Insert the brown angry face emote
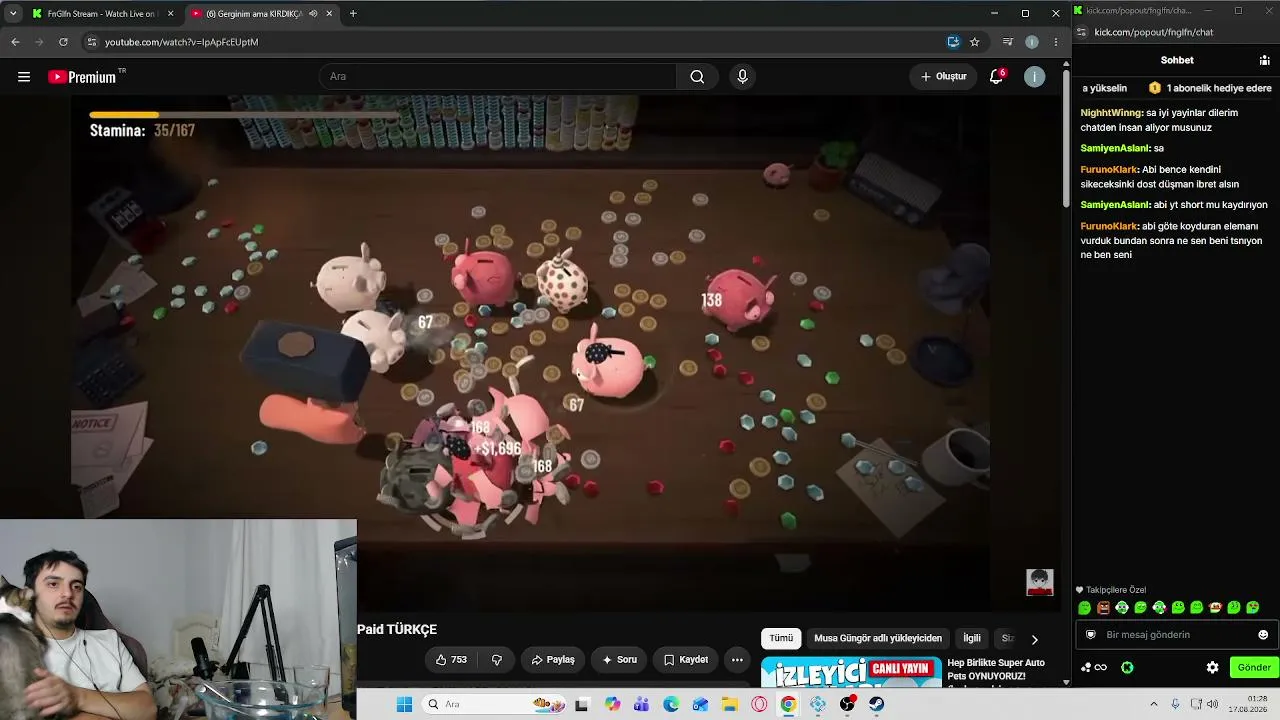Viewport: 1280px width, 720px height. point(1103,608)
